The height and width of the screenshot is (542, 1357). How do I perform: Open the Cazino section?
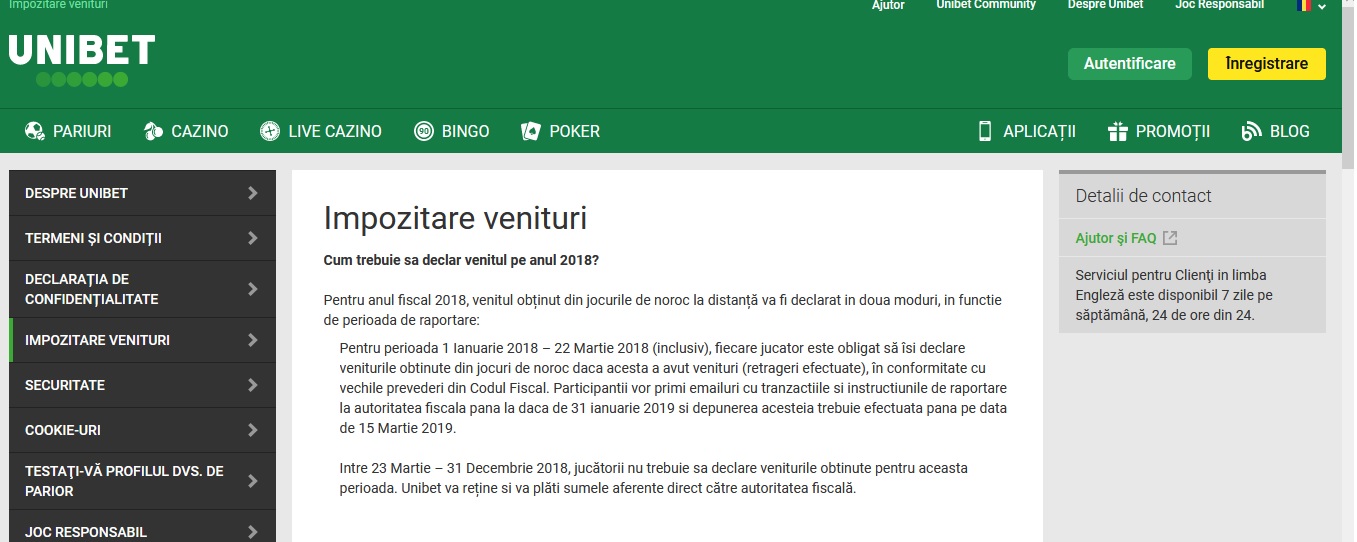click(186, 131)
